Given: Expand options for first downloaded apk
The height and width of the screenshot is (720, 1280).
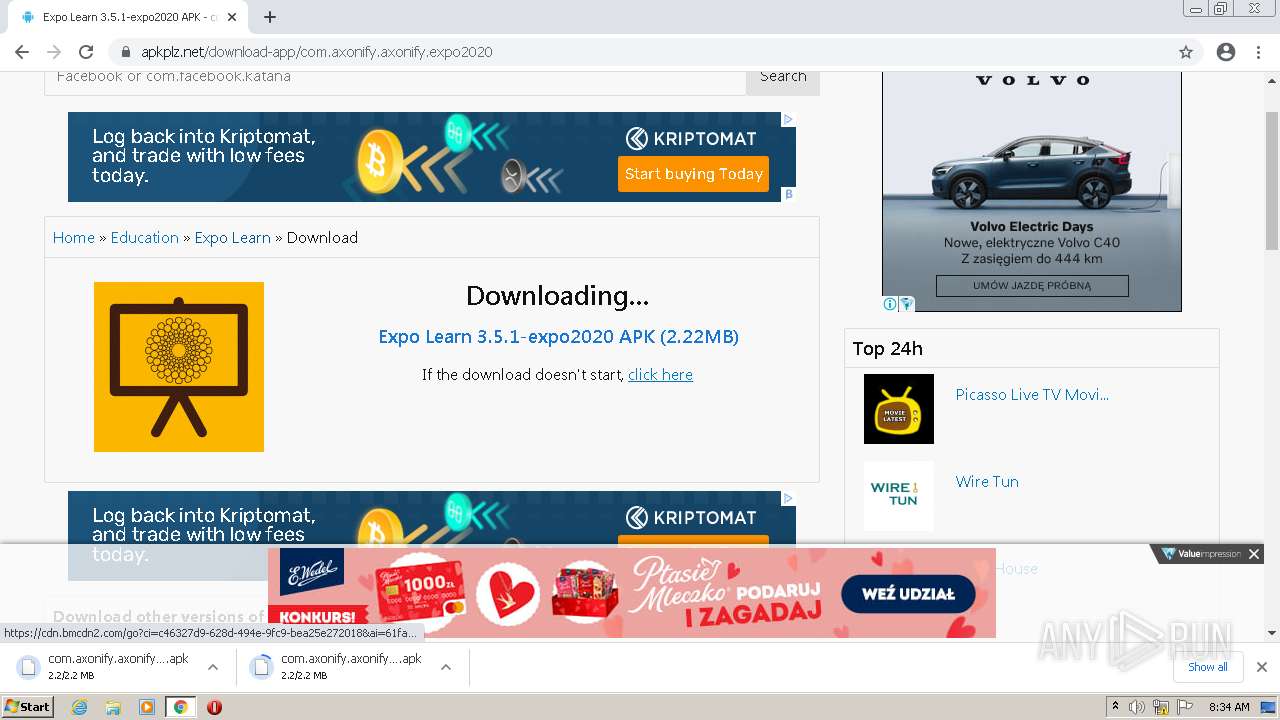Looking at the screenshot, I should point(213,667).
